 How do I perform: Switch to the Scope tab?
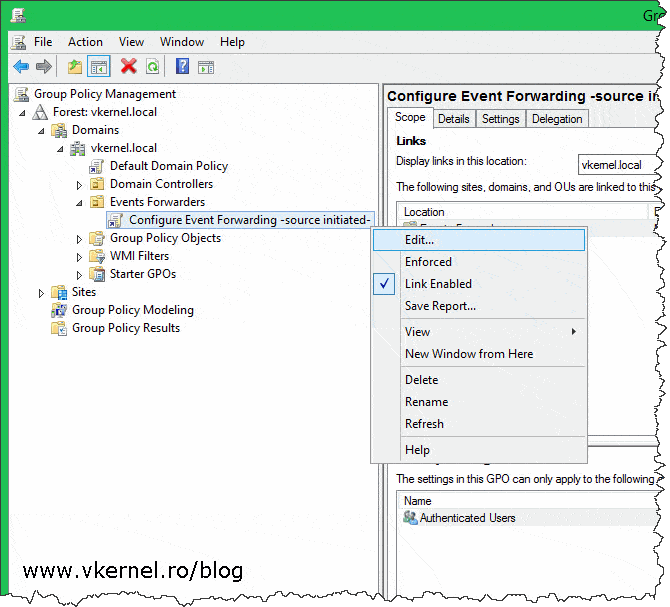pos(410,117)
